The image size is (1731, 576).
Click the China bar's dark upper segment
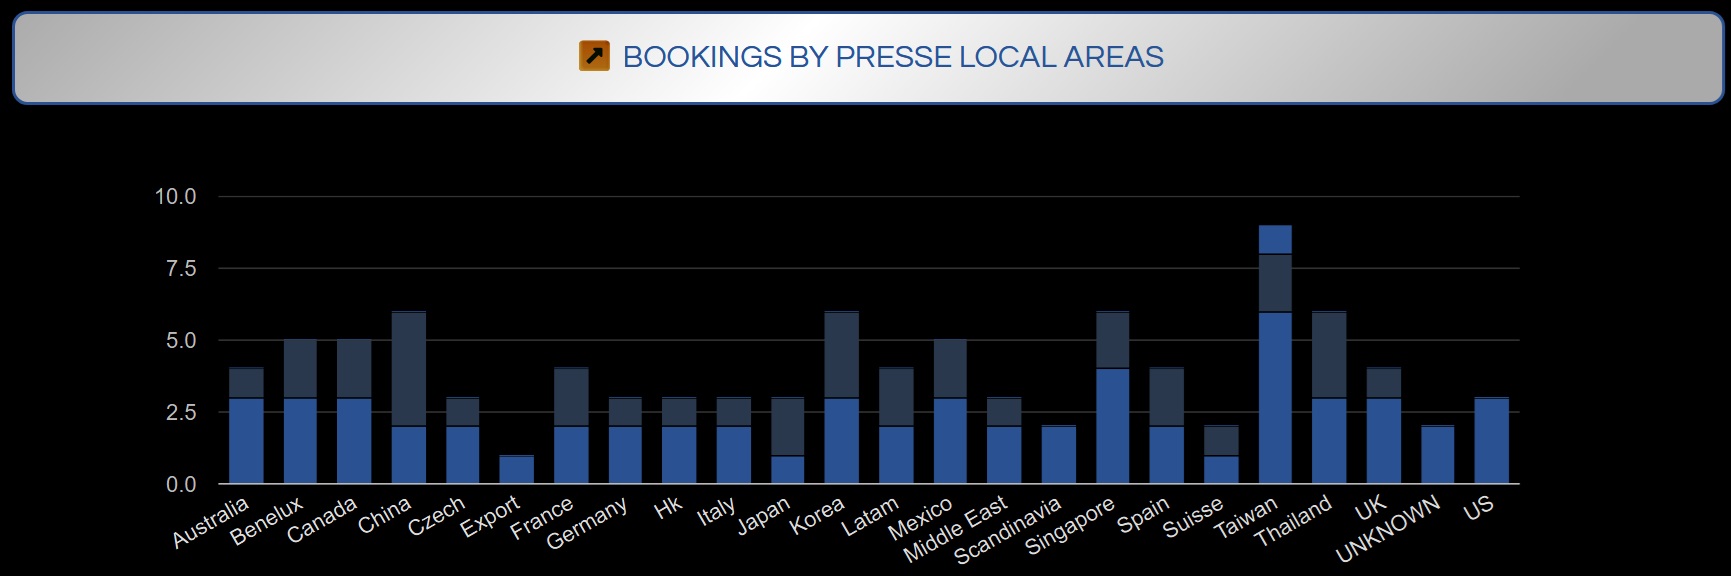(x=408, y=369)
